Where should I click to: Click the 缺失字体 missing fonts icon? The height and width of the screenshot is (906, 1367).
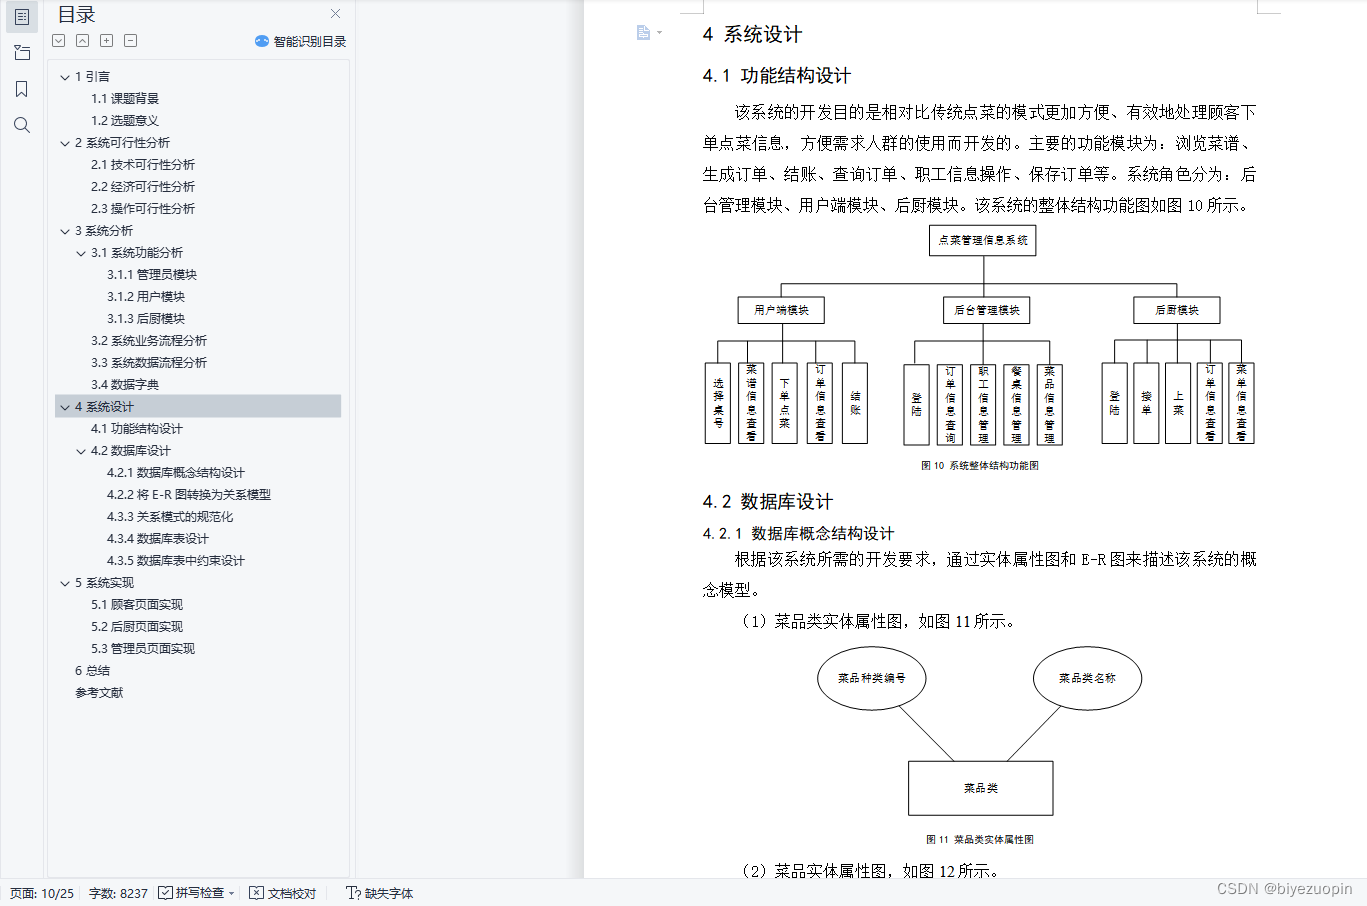point(353,893)
